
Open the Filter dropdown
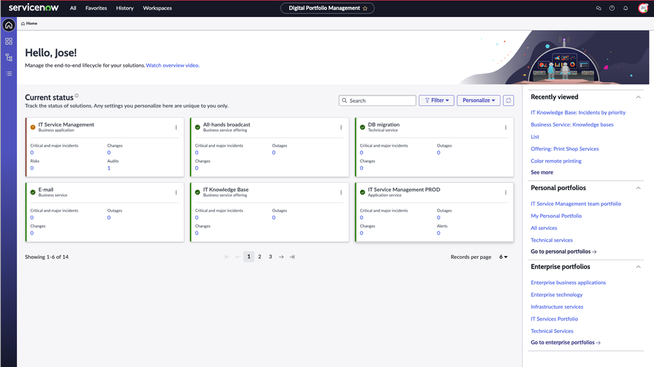(436, 101)
